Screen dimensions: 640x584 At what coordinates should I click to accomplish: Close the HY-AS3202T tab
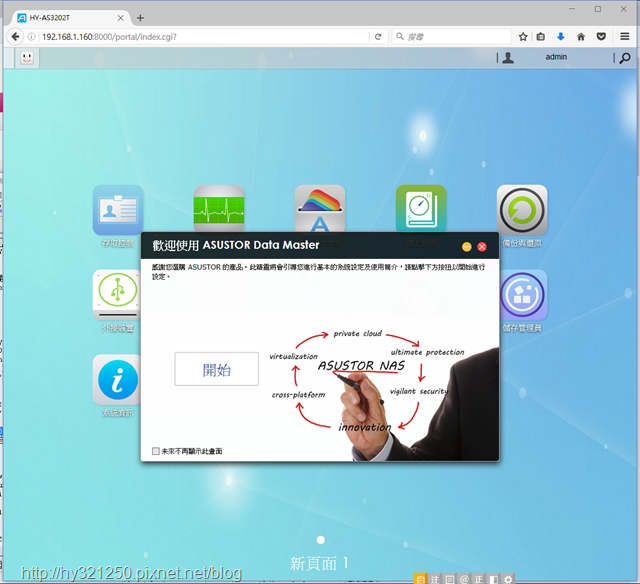click(120, 18)
